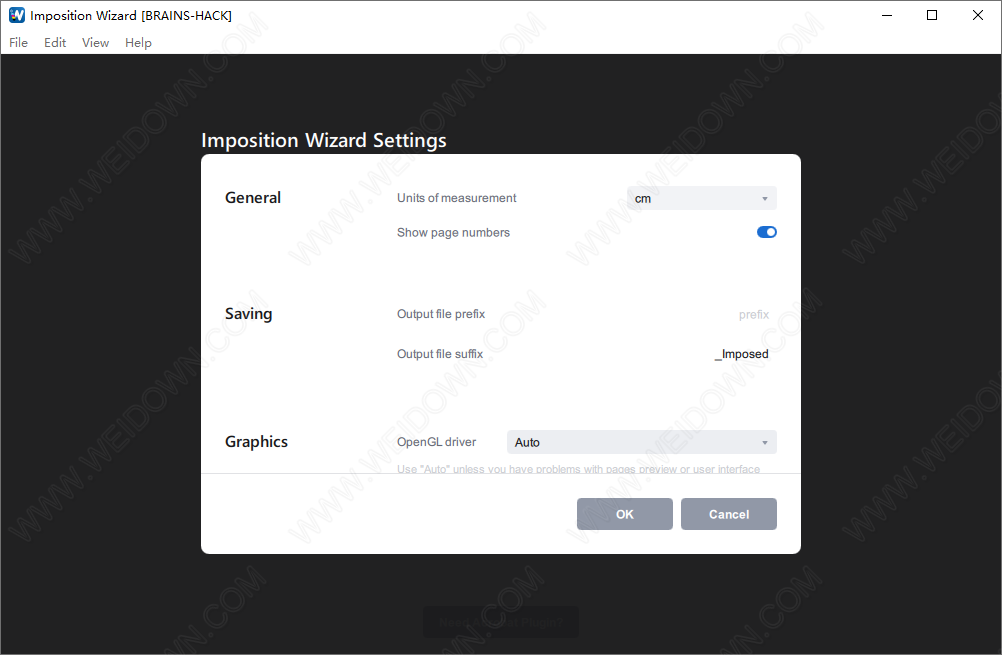Minimize the Imposition Wizard window
The height and width of the screenshot is (655, 1002).
[x=886, y=15]
